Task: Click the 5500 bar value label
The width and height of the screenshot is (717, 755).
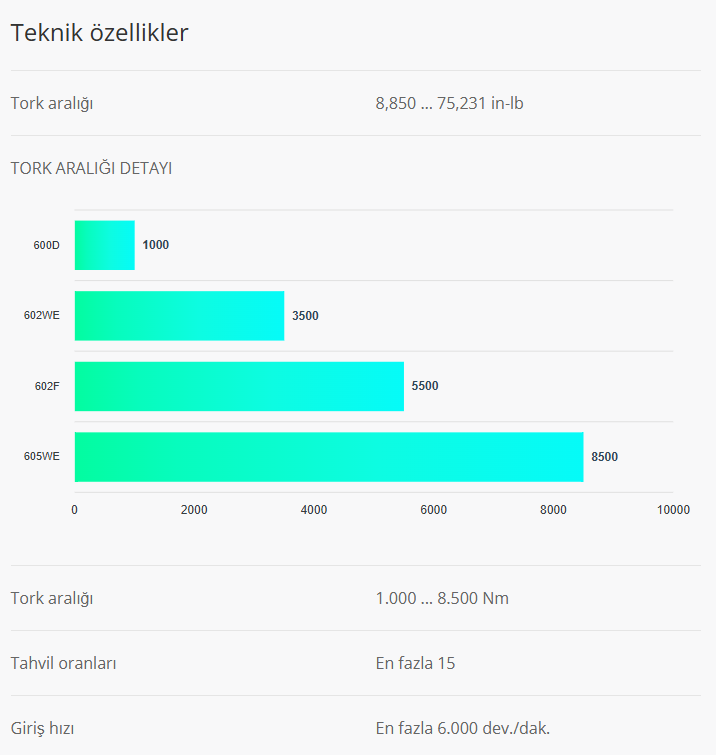Action: point(425,386)
